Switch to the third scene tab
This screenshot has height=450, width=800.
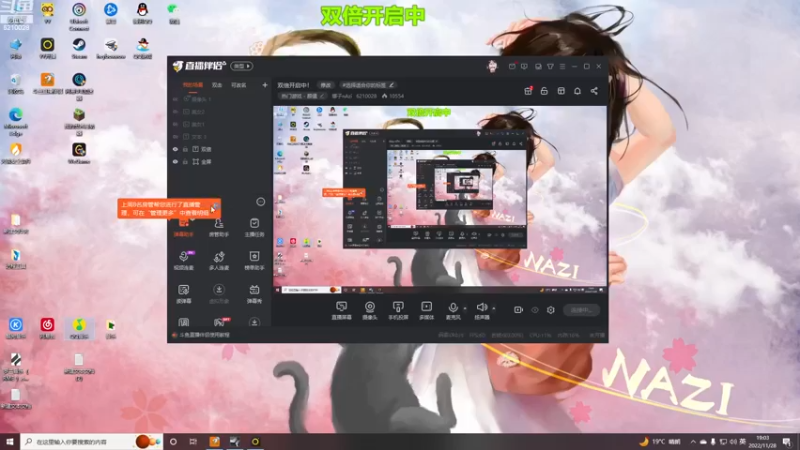point(239,85)
